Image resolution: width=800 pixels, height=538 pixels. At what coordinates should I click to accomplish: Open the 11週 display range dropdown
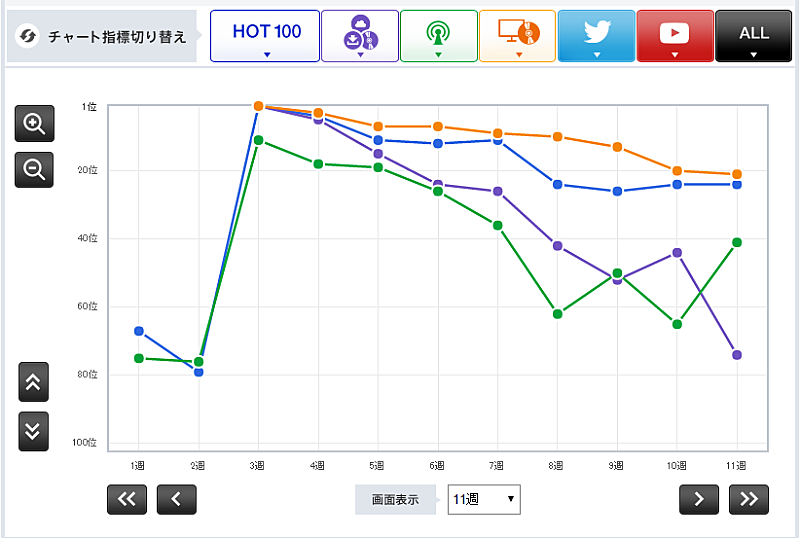click(484, 499)
